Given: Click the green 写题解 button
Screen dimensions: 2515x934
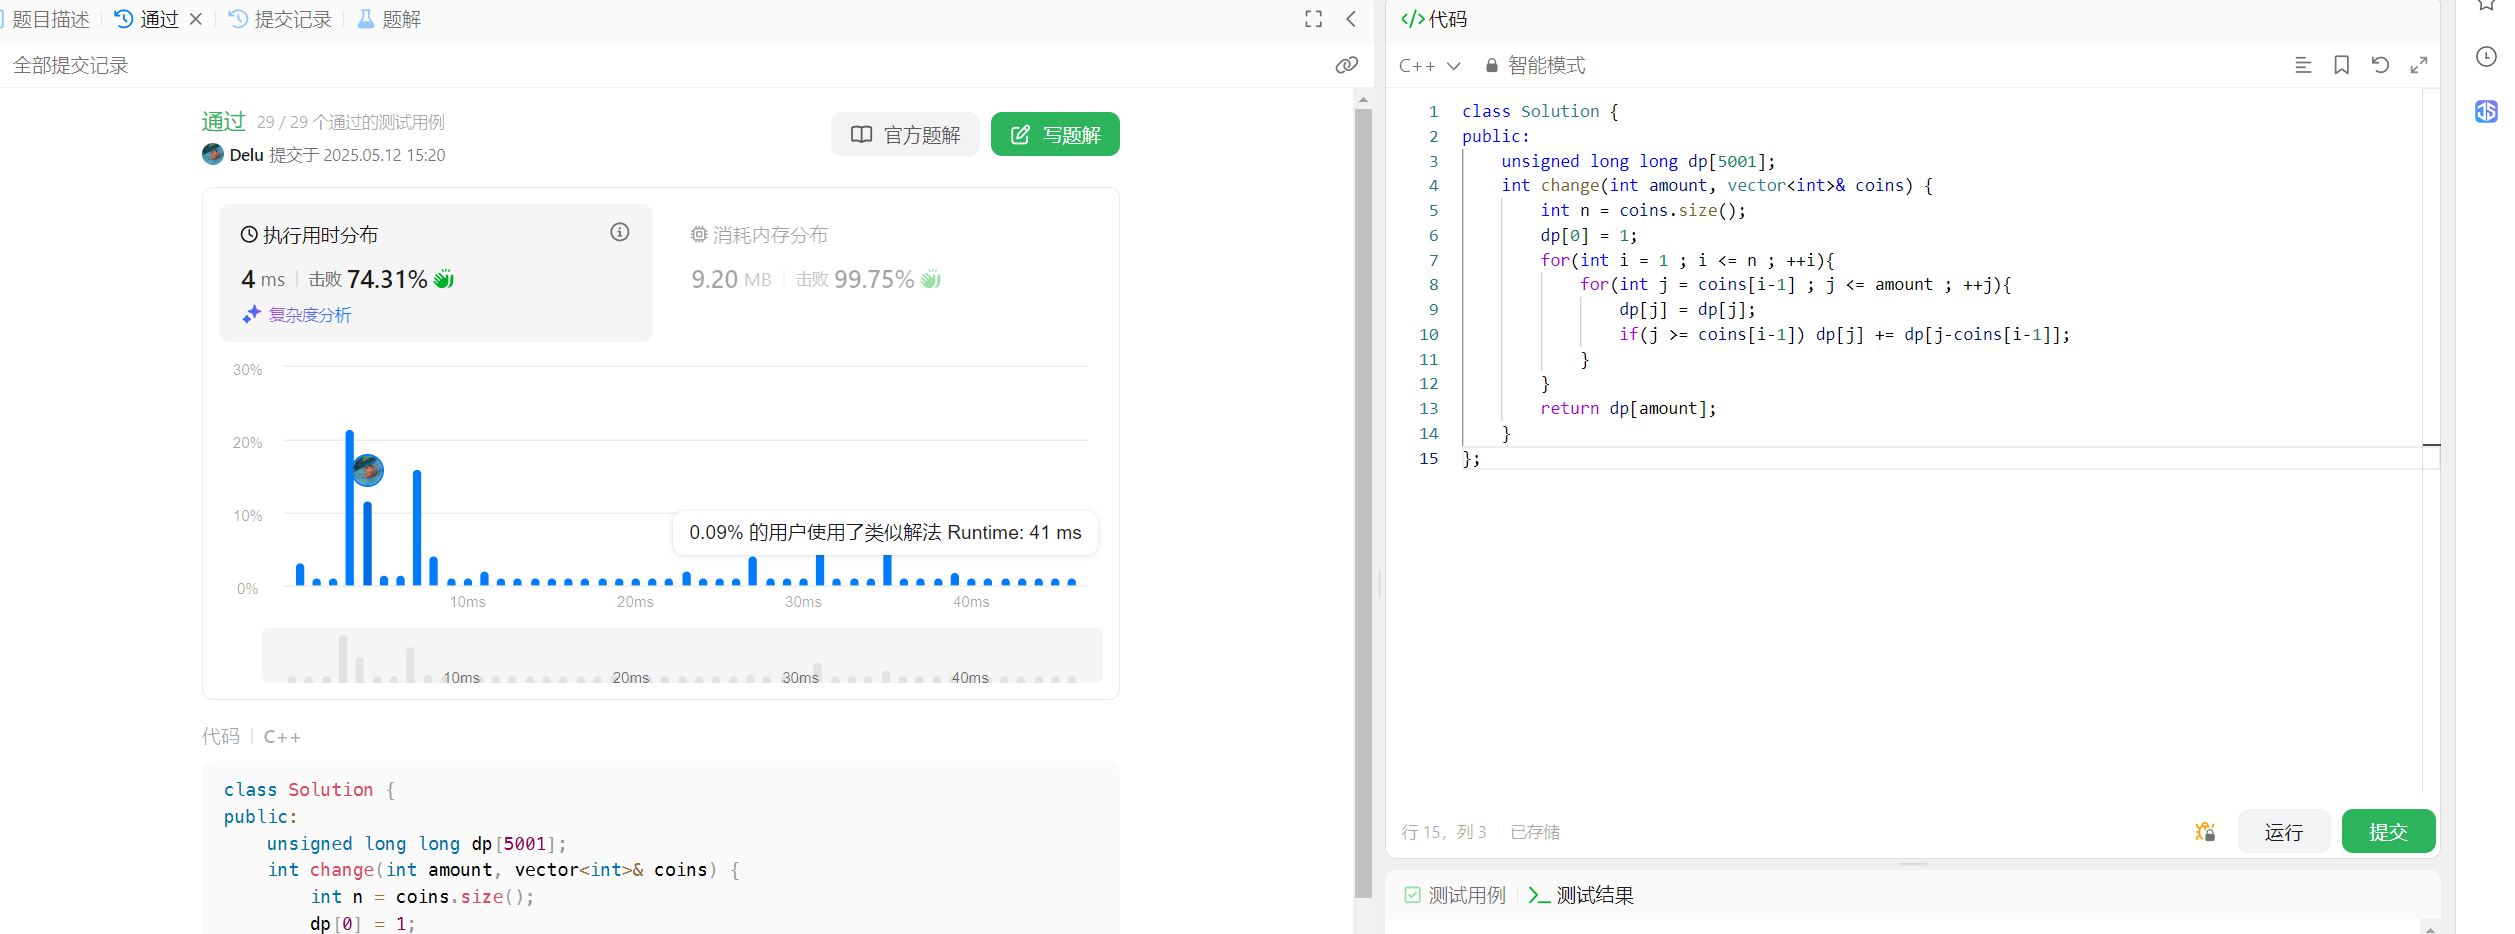Looking at the screenshot, I should [x=1055, y=134].
